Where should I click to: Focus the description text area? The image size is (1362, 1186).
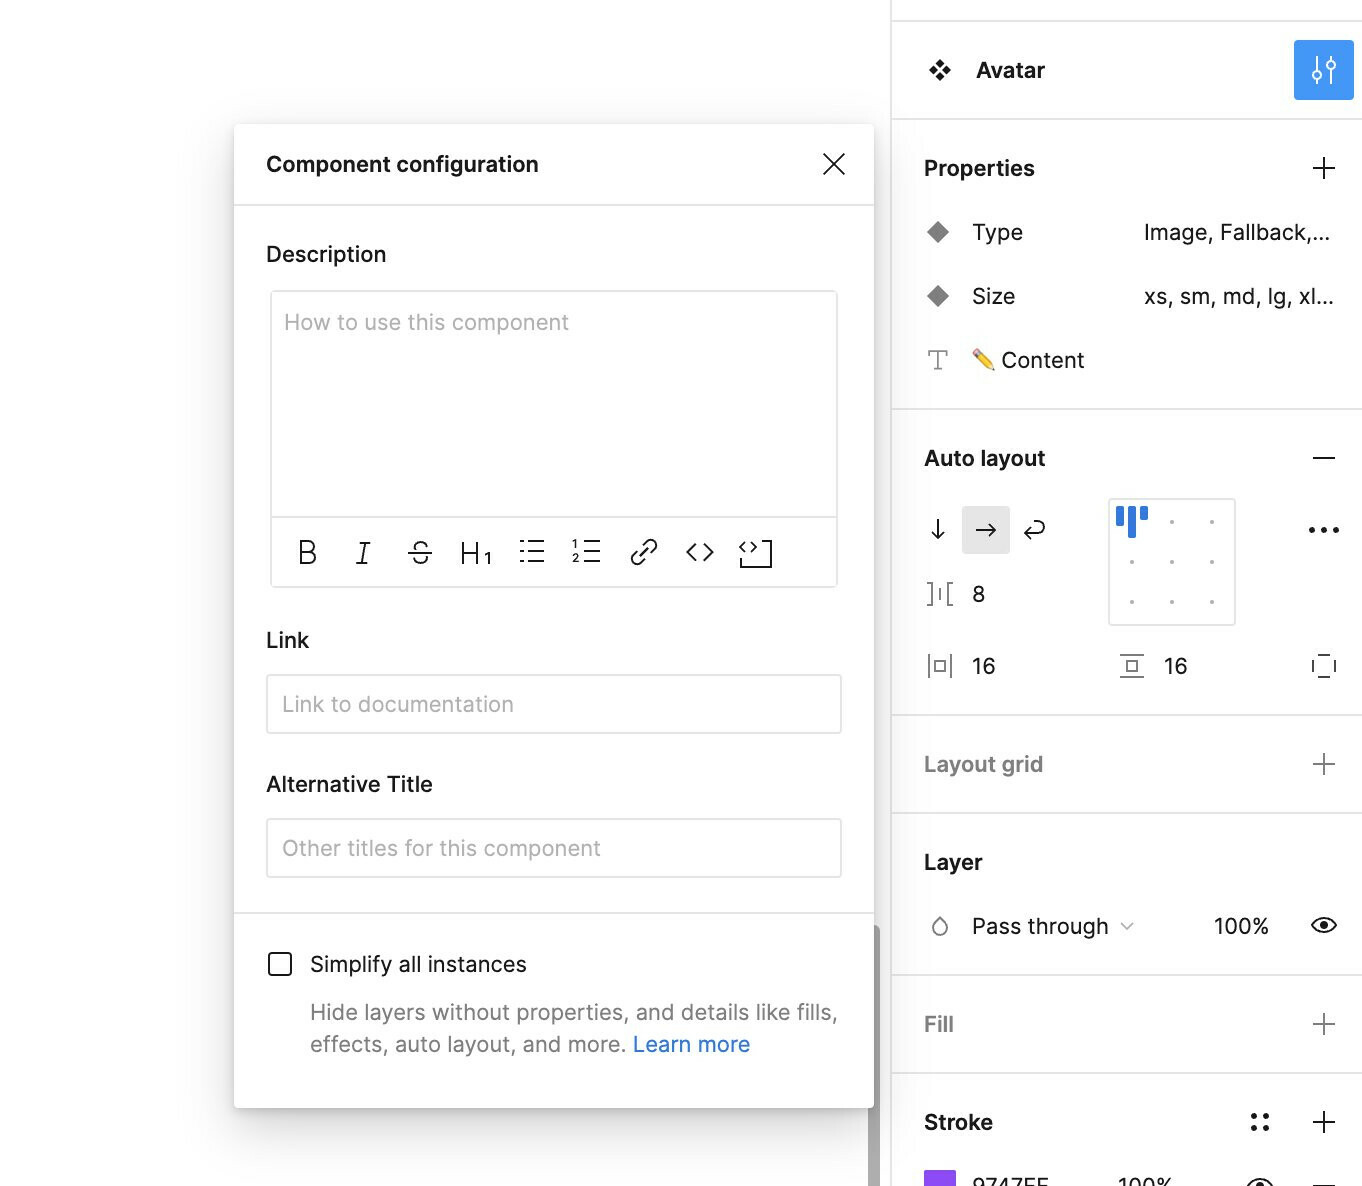(554, 404)
